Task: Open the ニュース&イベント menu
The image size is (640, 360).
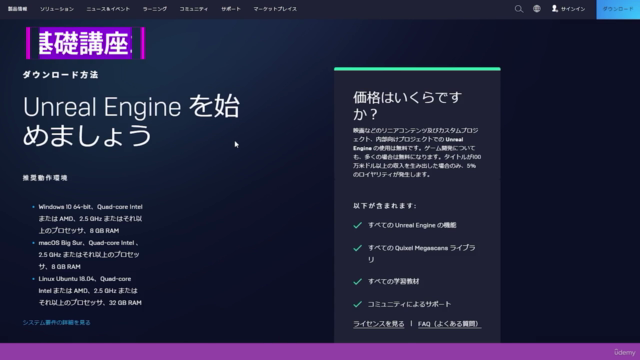Action: [x=108, y=9]
